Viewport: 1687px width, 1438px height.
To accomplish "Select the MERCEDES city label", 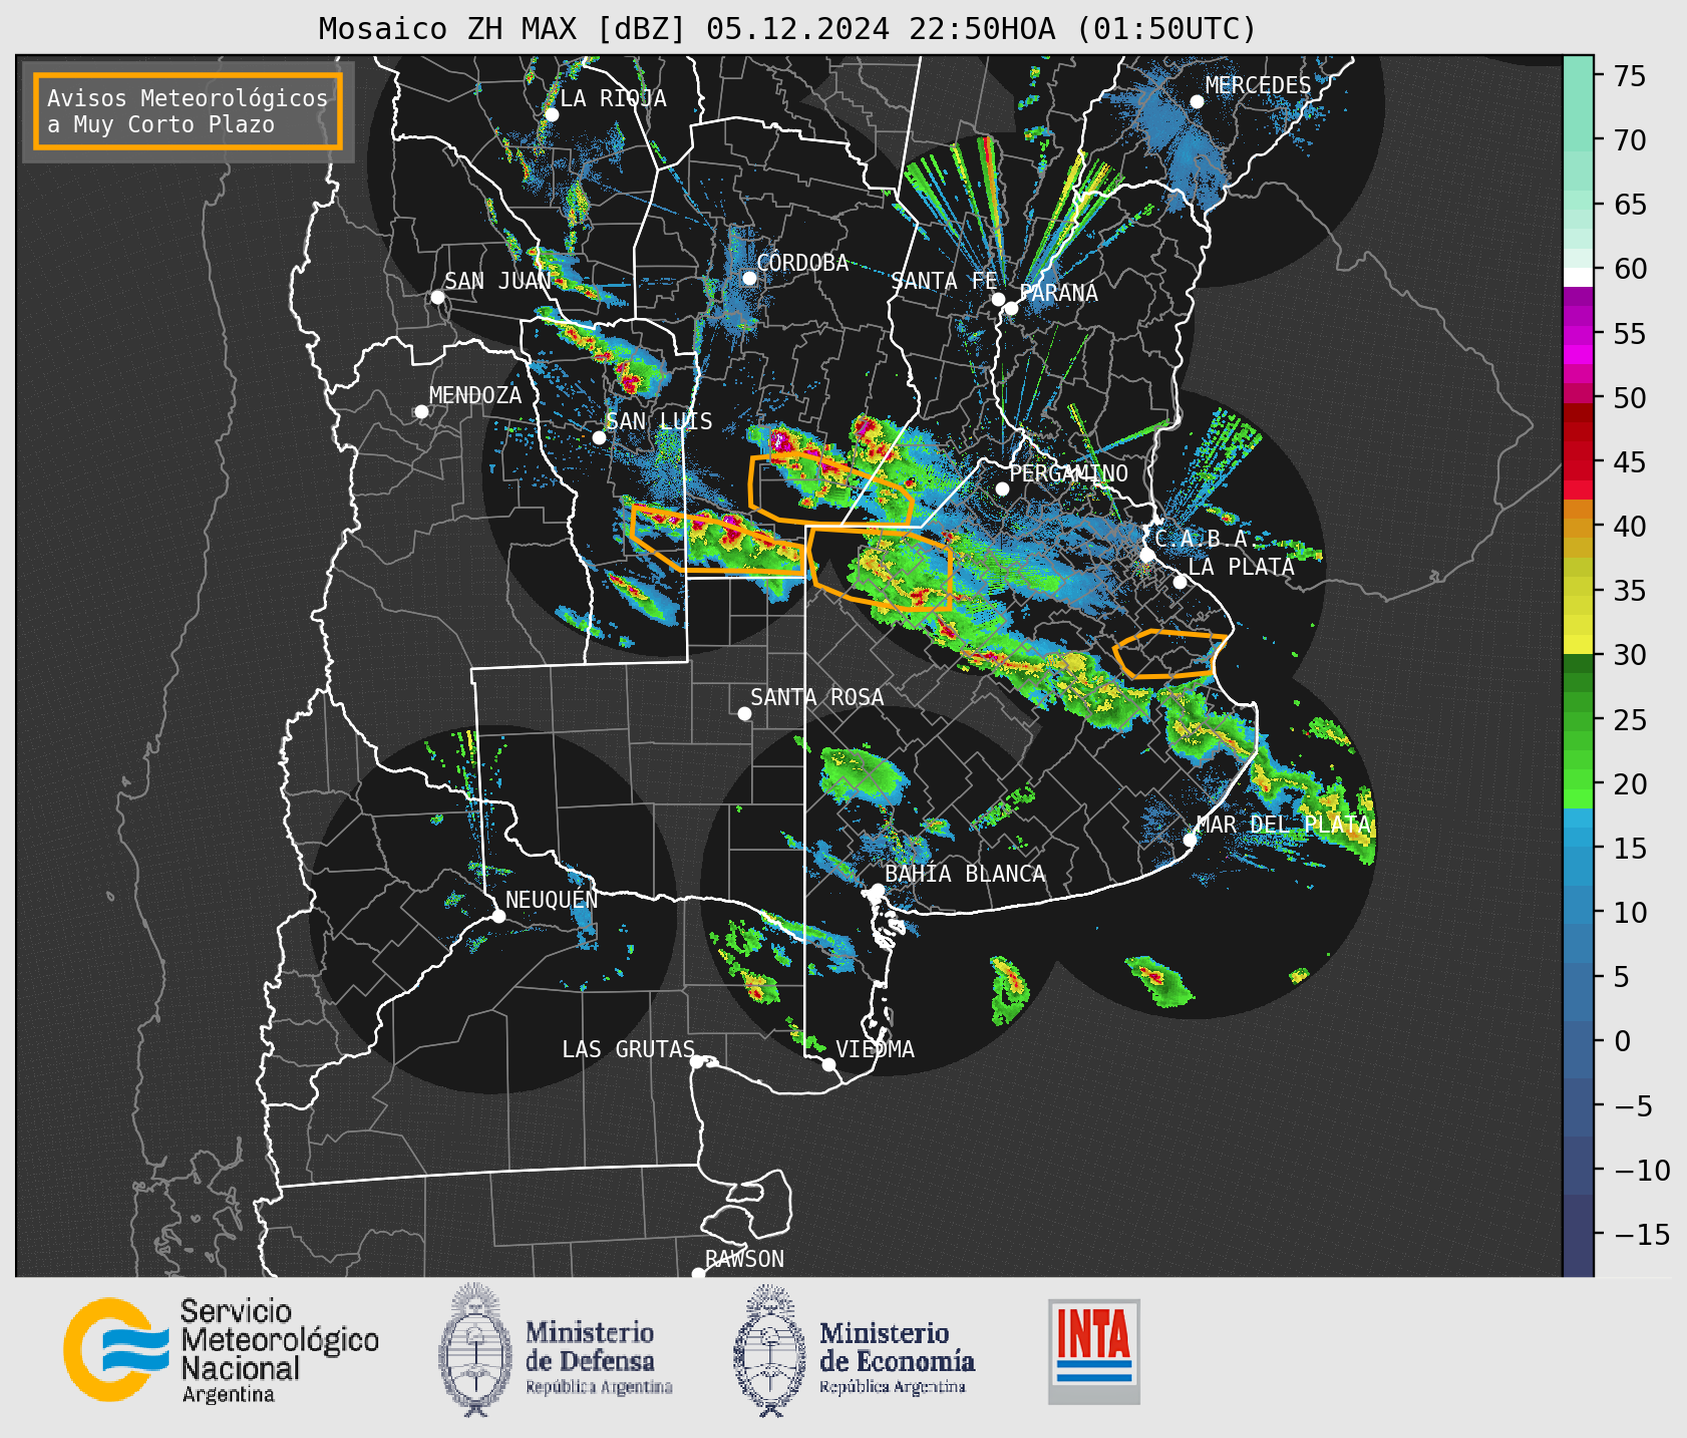I will point(1258,86).
